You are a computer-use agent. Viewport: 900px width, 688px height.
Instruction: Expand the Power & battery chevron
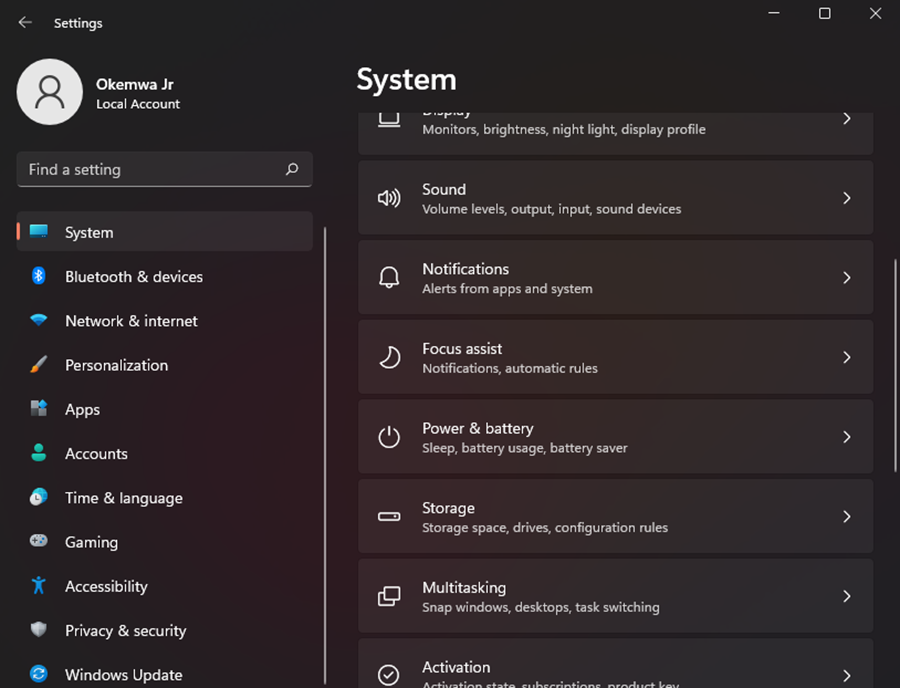tap(846, 436)
